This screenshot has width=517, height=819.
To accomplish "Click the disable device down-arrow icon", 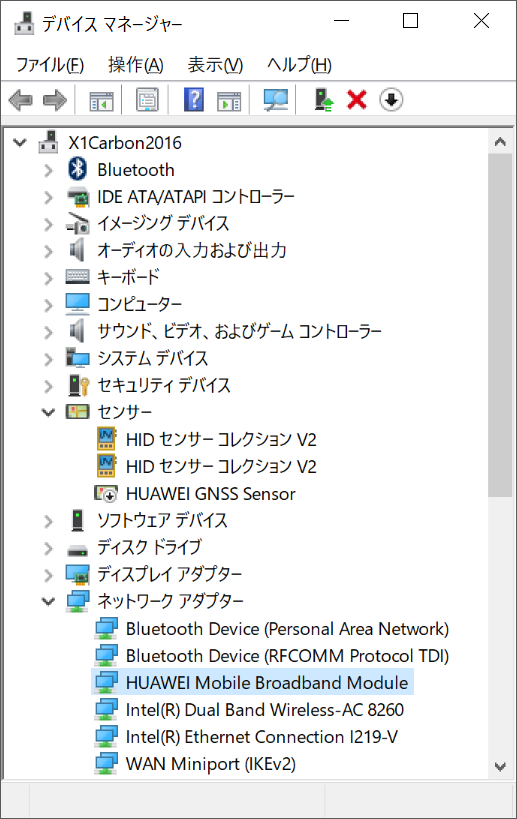I will pos(391,100).
